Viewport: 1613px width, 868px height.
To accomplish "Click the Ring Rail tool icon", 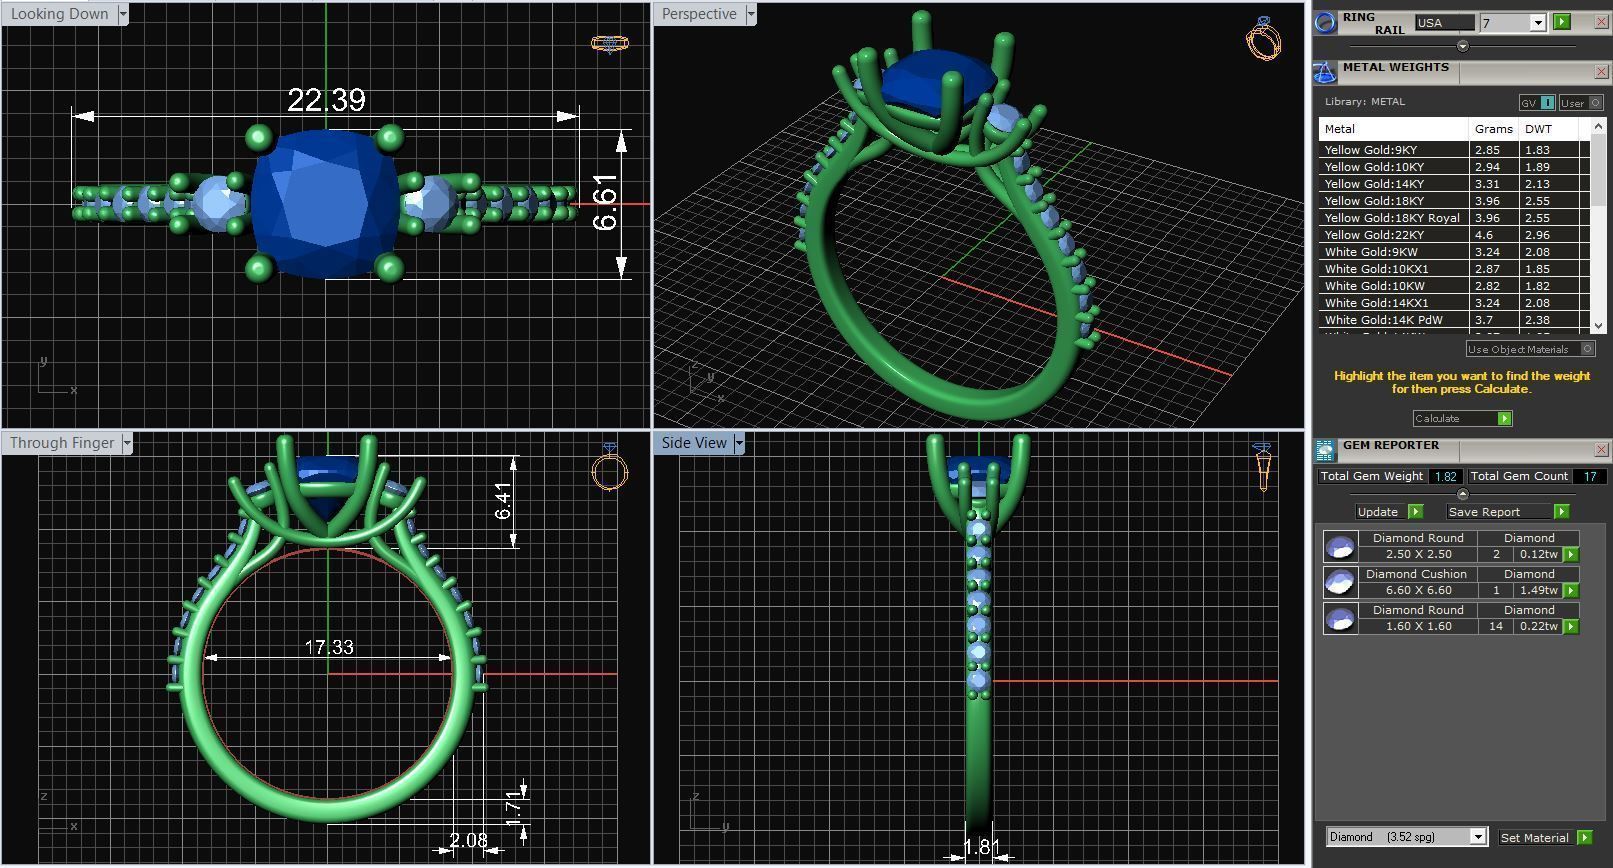I will [x=1325, y=22].
